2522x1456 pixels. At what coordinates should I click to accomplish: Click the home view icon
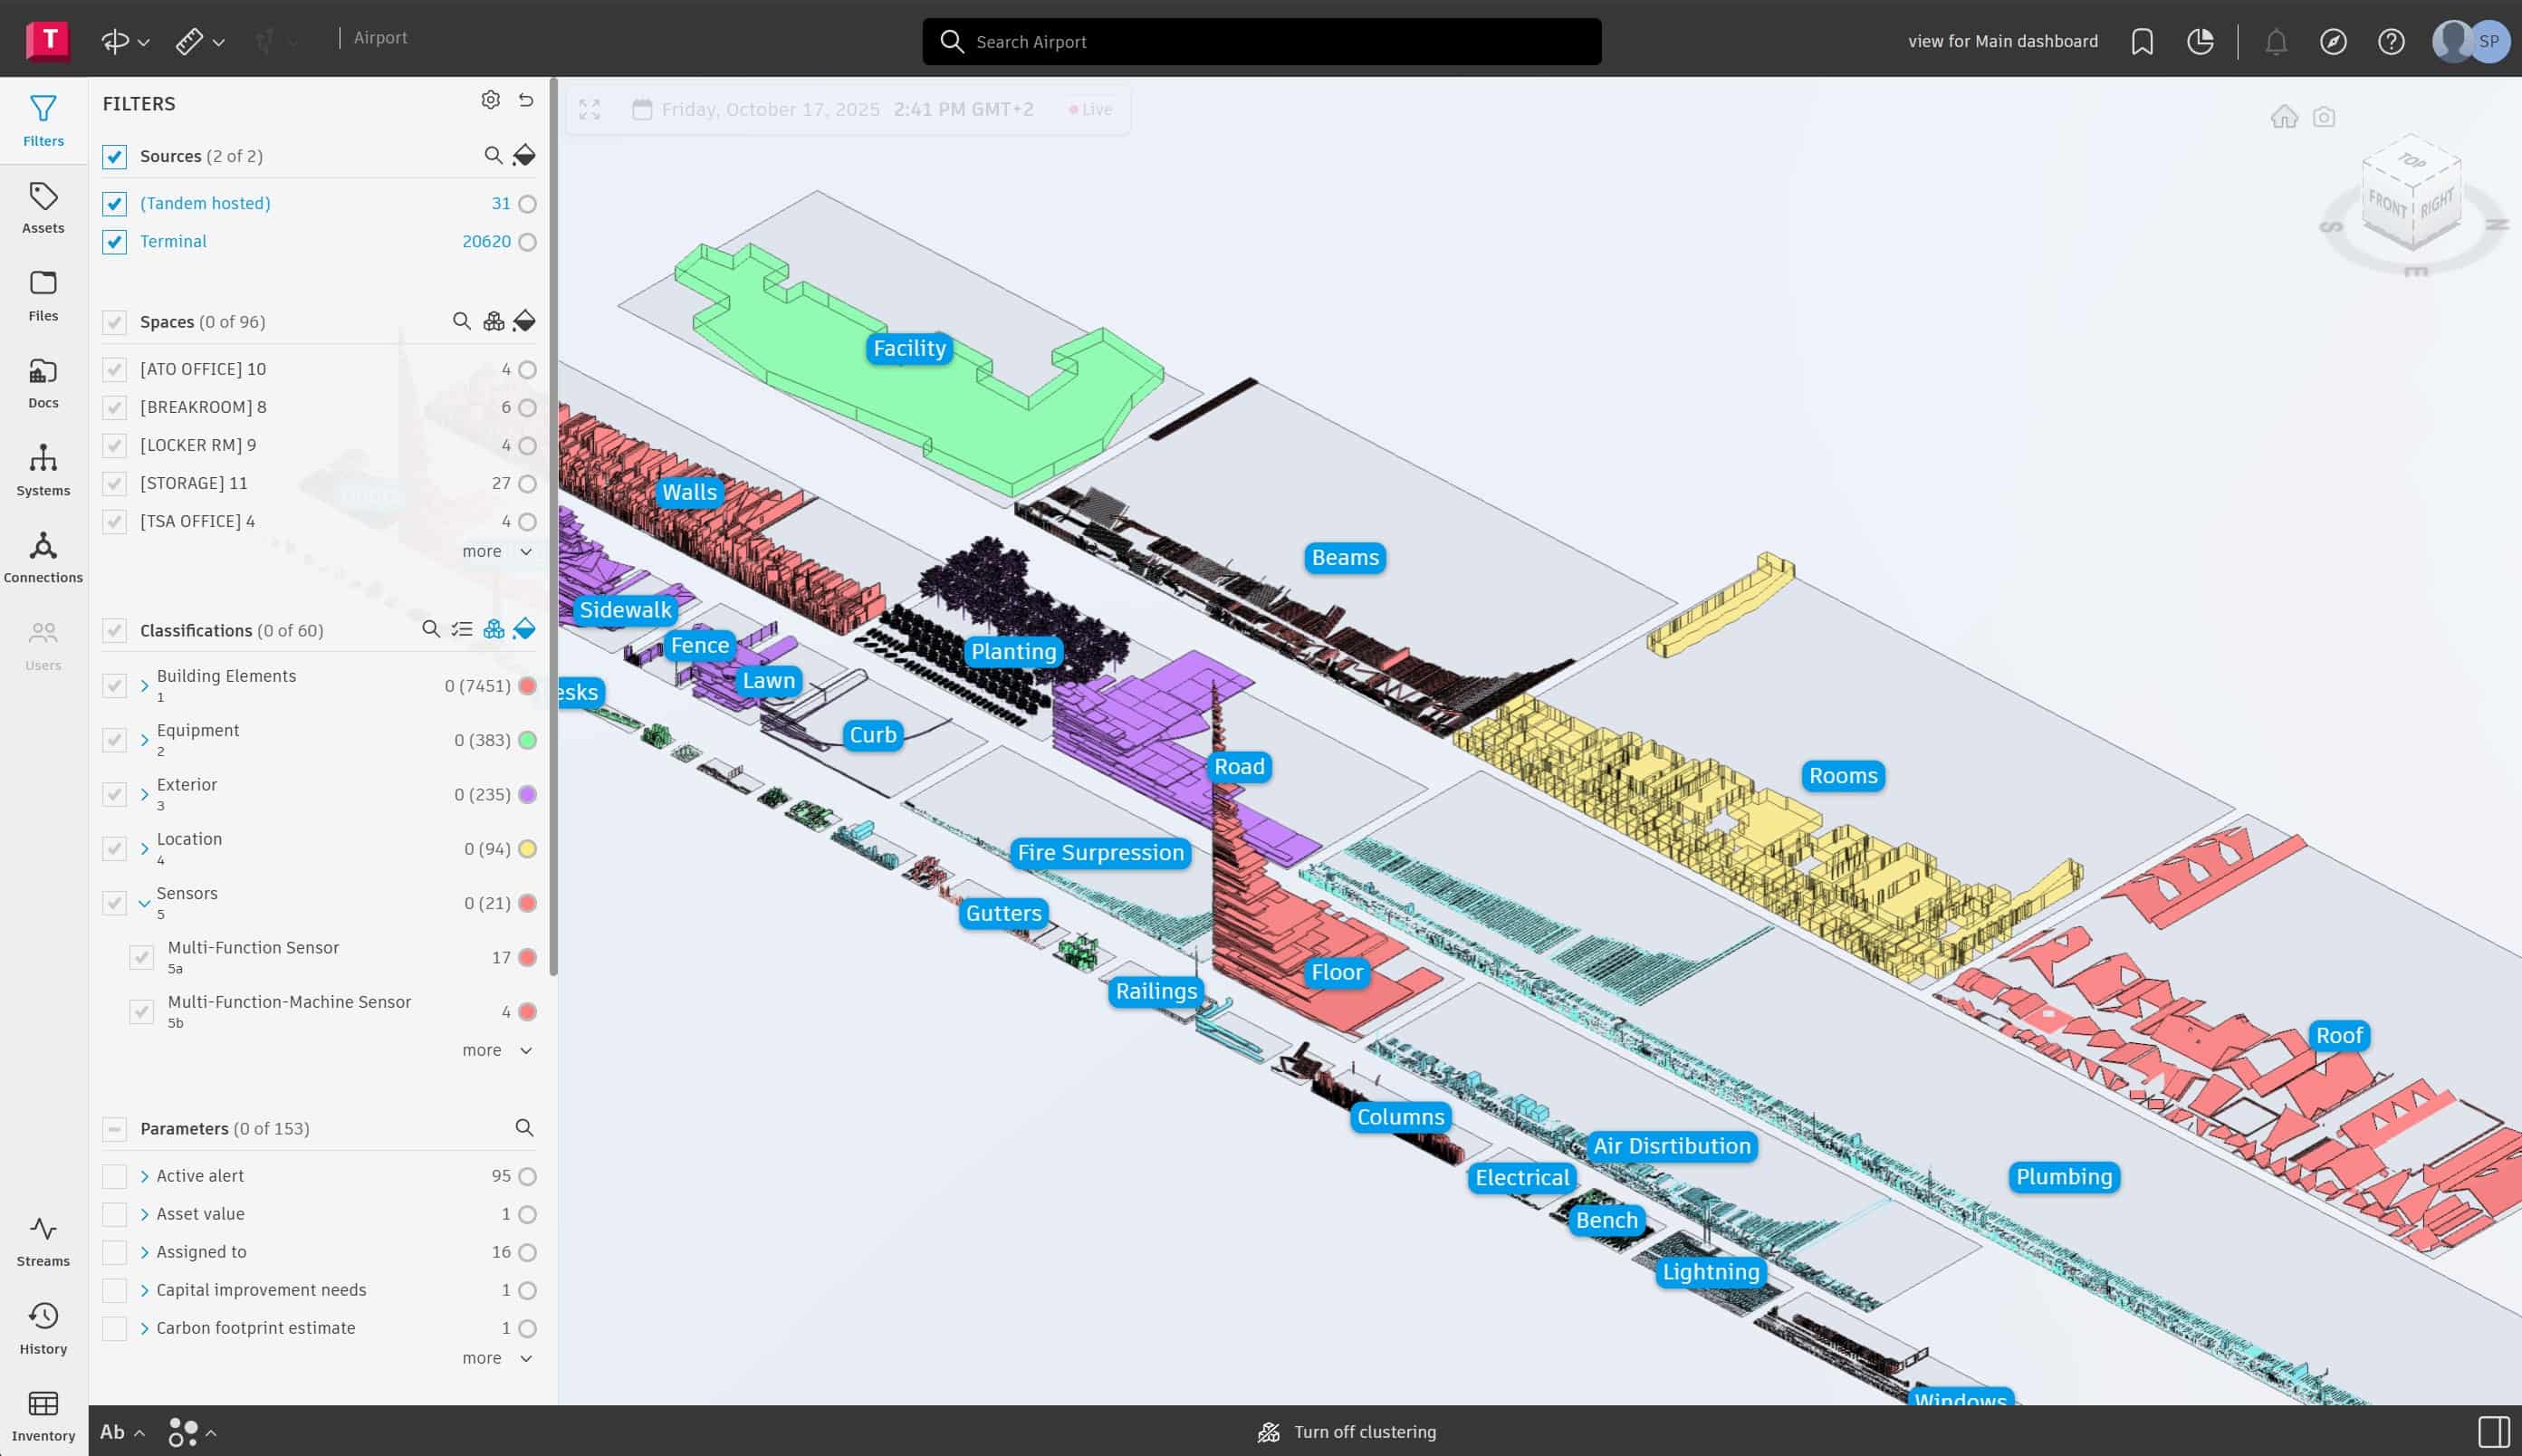[x=2284, y=117]
